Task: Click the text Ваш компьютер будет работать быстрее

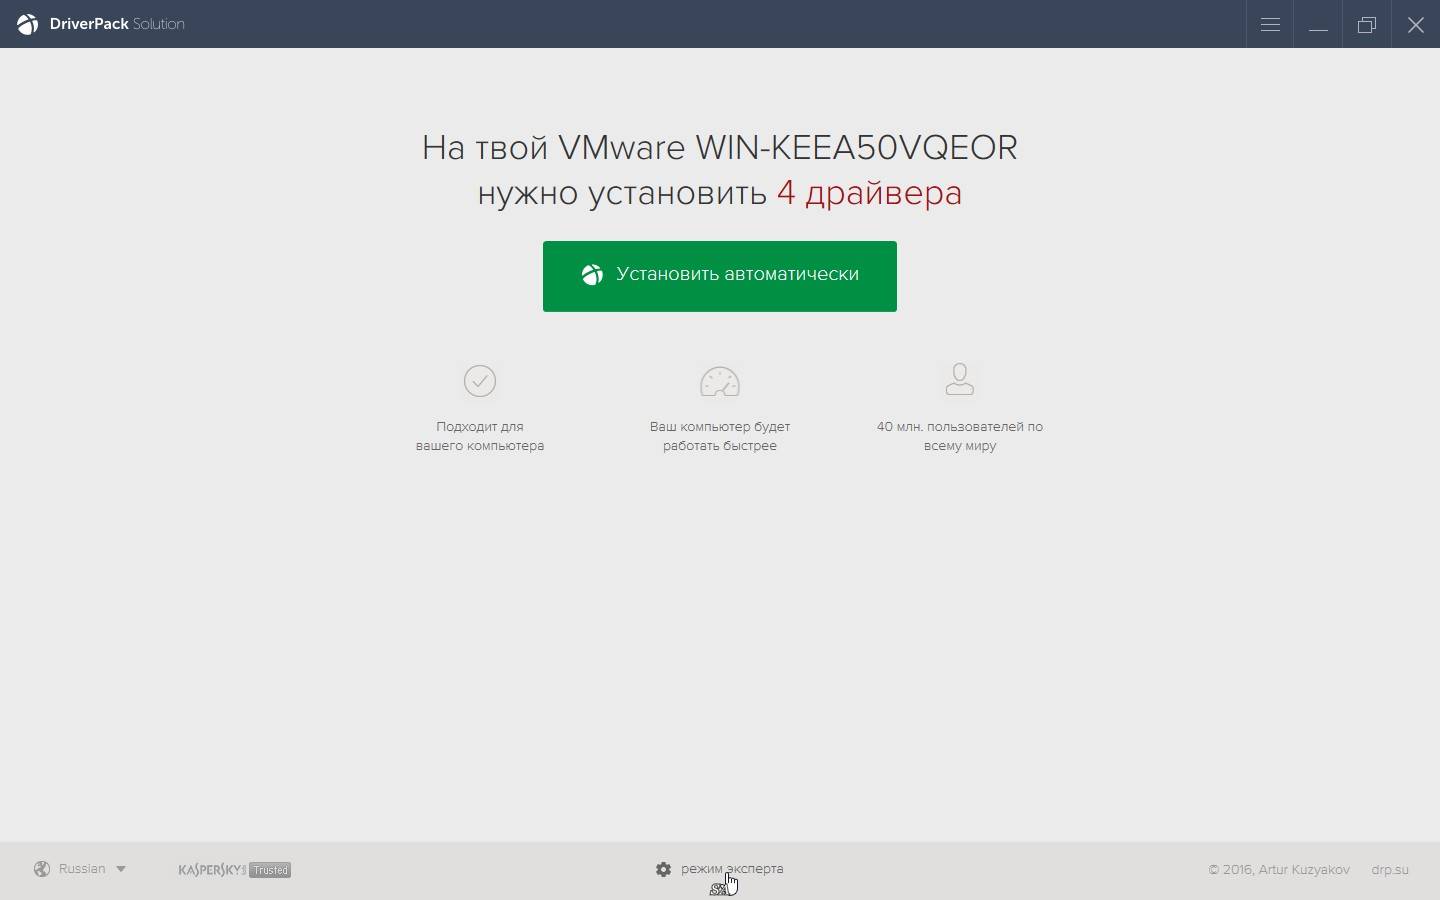Action: click(x=720, y=436)
